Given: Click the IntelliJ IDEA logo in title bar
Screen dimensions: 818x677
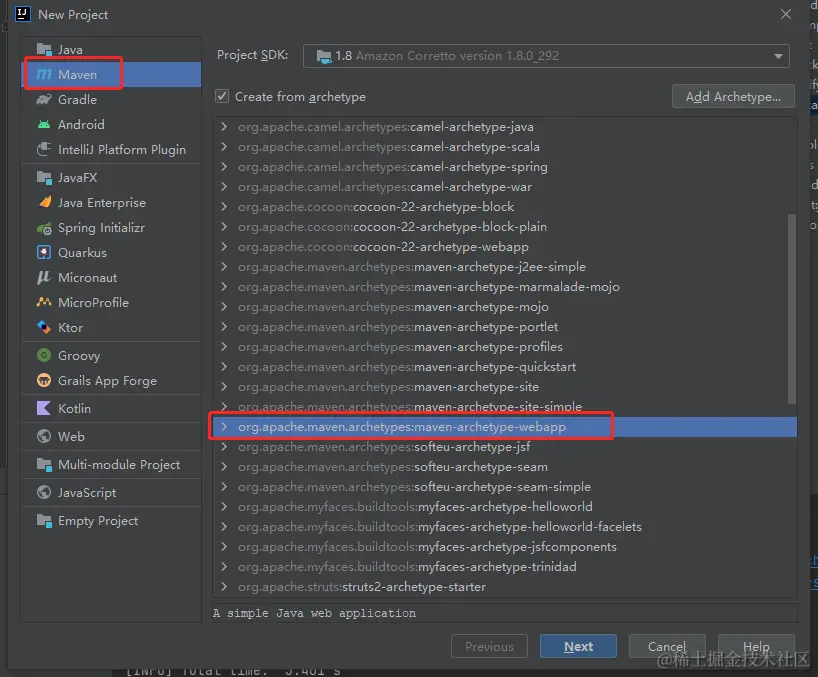Looking at the screenshot, I should (x=22, y=14).
